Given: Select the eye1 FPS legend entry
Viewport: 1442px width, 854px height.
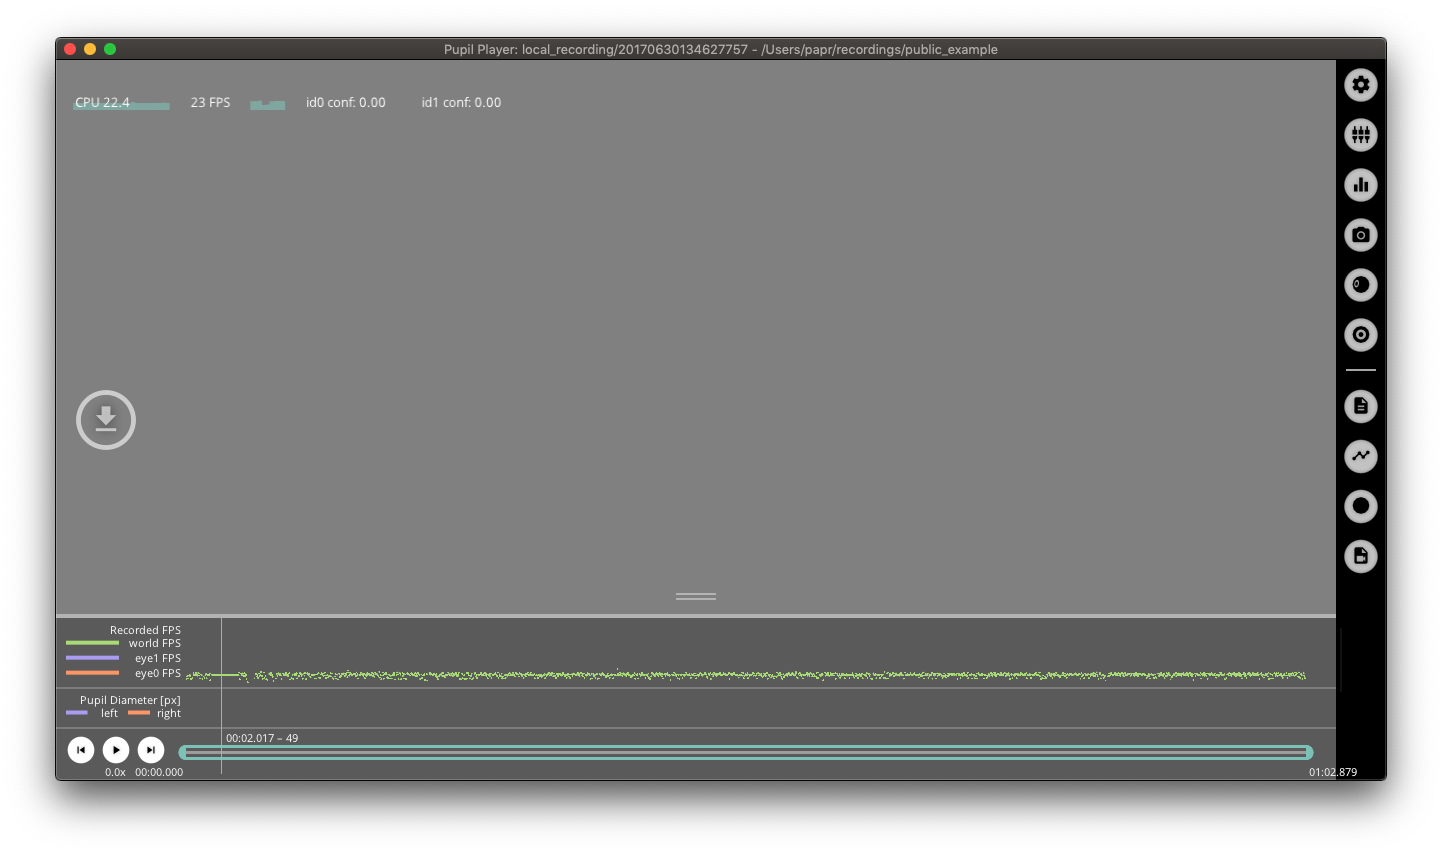Looking at the screenshot, I should tap(124, 658).
